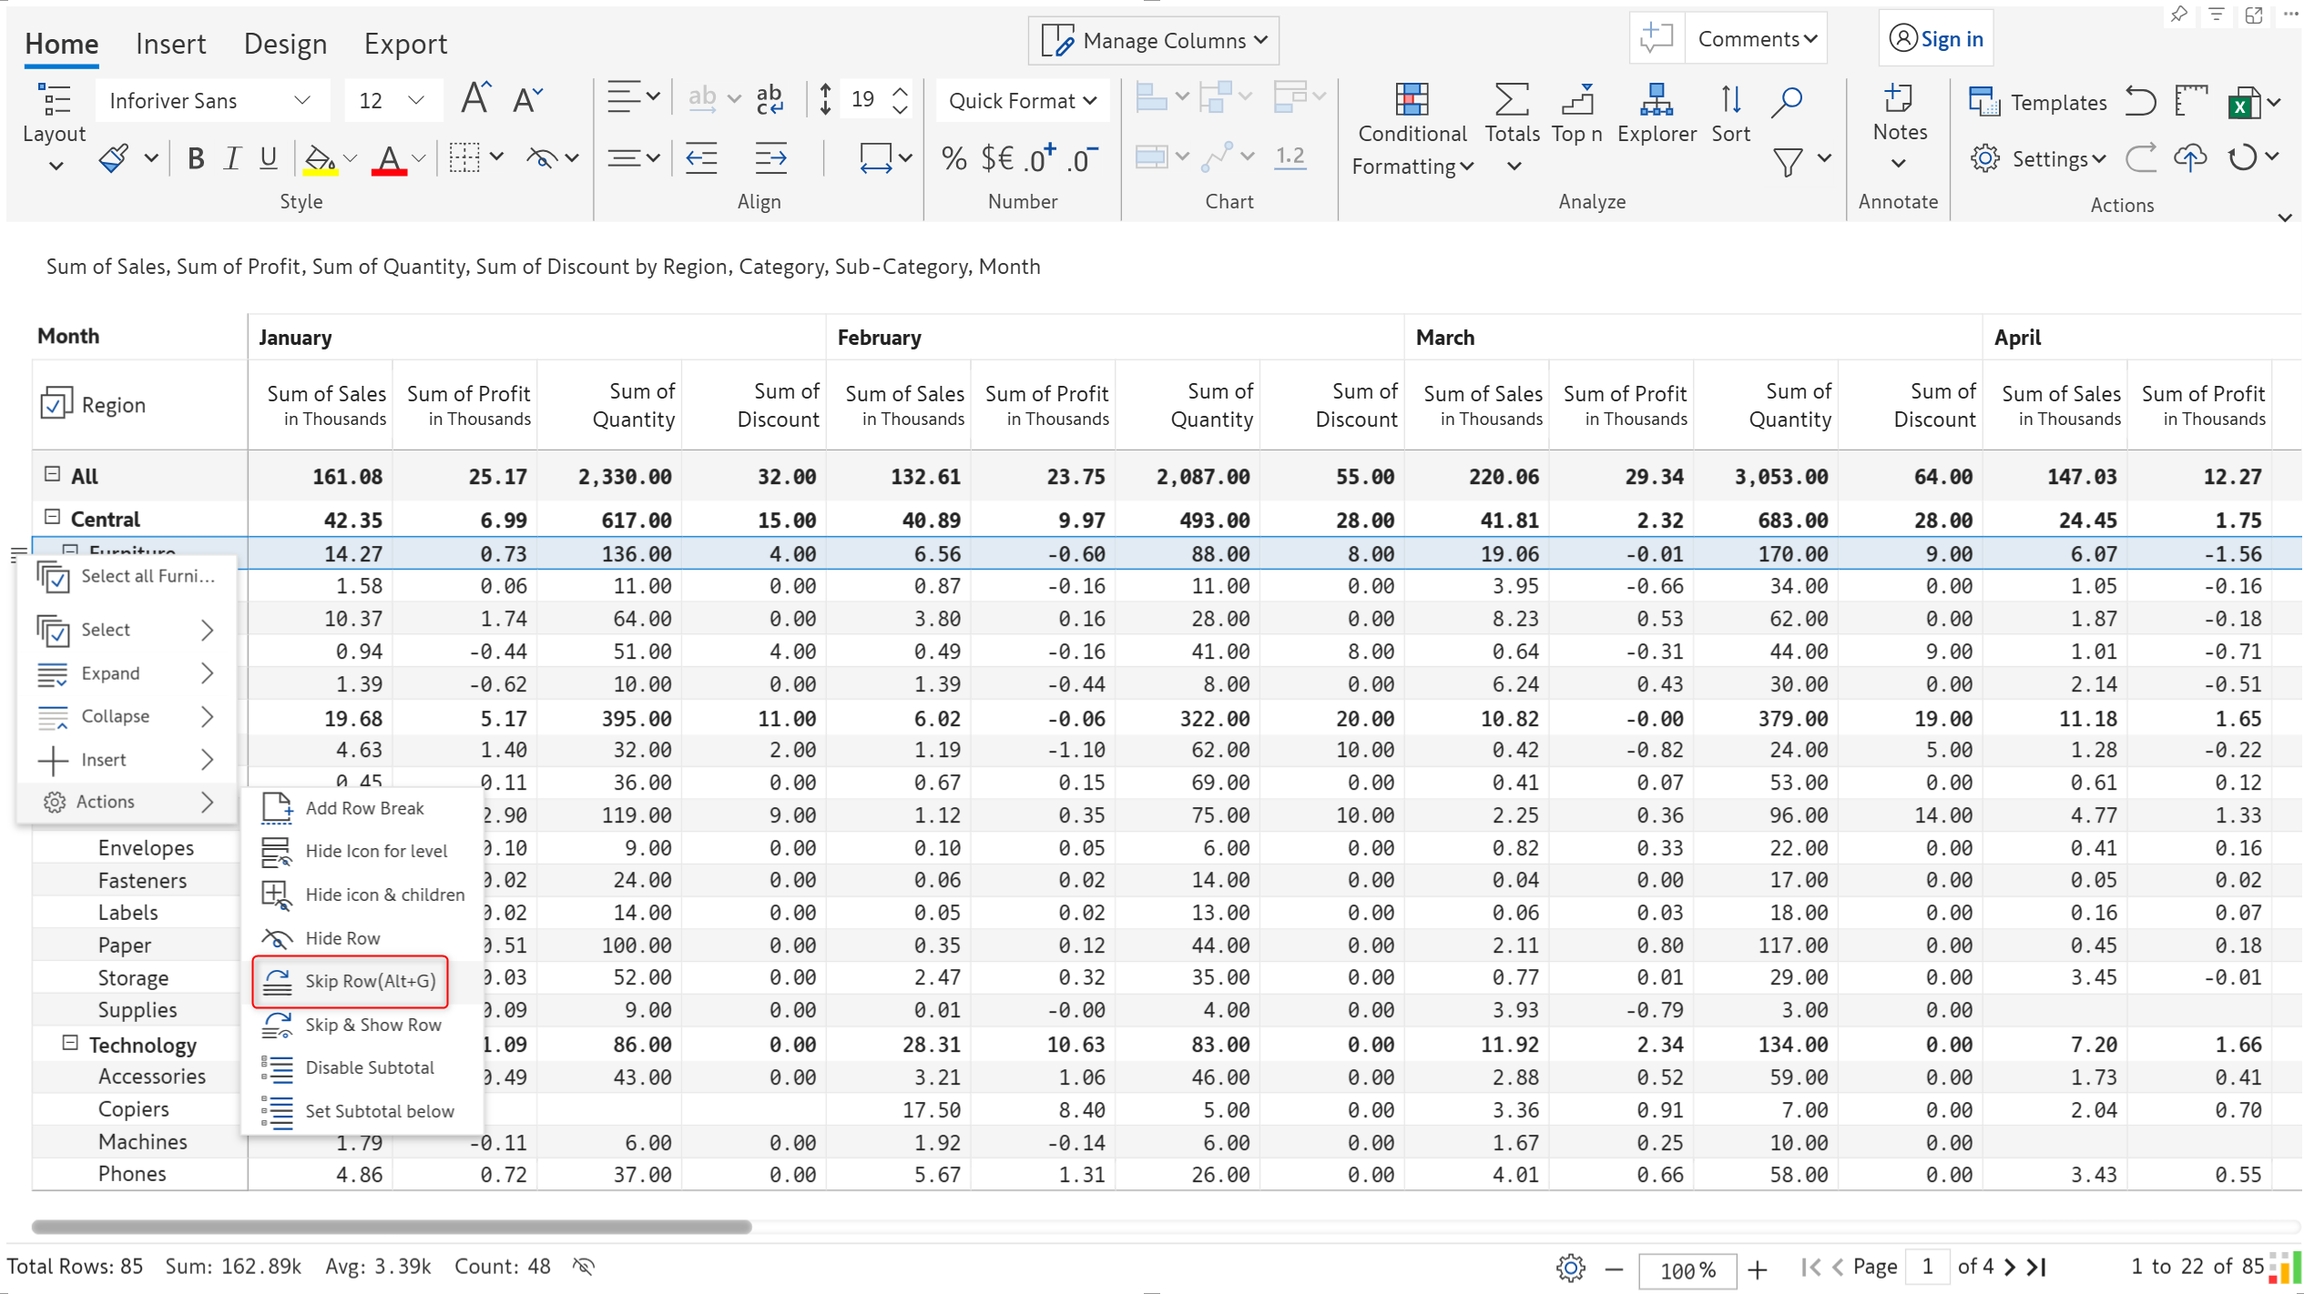This screenshot has width=2304, height=1294.
Task: Click the Totals sigma icon
Action: coord(1511,100)
